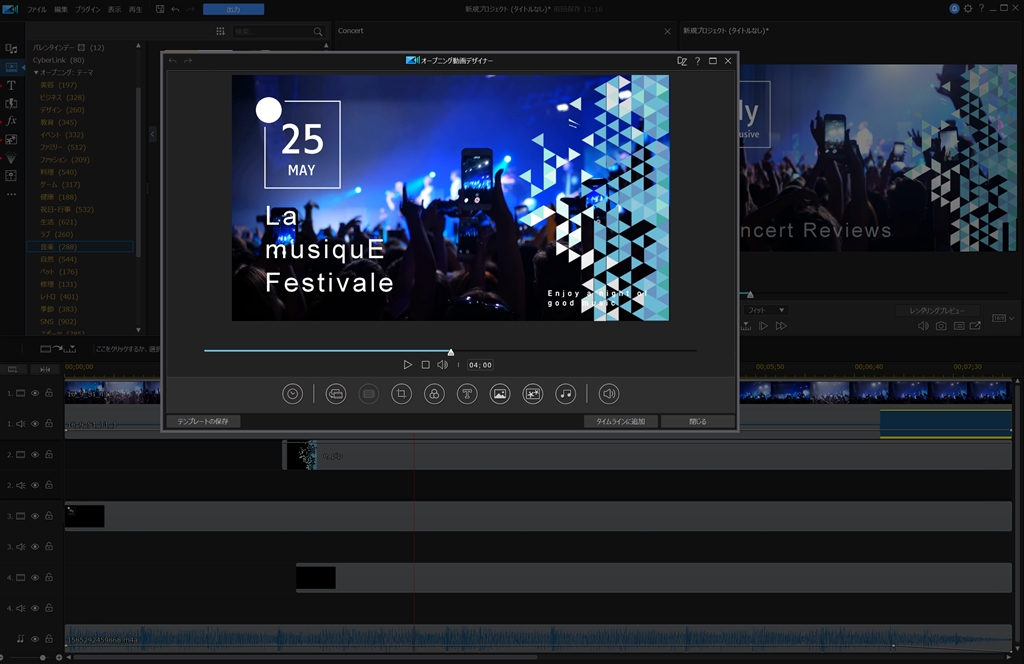Toggle visibility of video track 3

pos(34,516)
